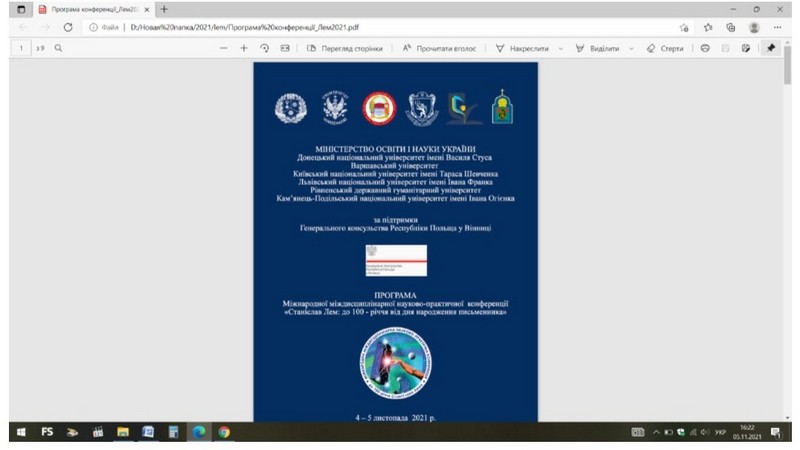Open the Calculator from taskbar
This screenshot has width=800, height=450.
[x=173, y=432]
